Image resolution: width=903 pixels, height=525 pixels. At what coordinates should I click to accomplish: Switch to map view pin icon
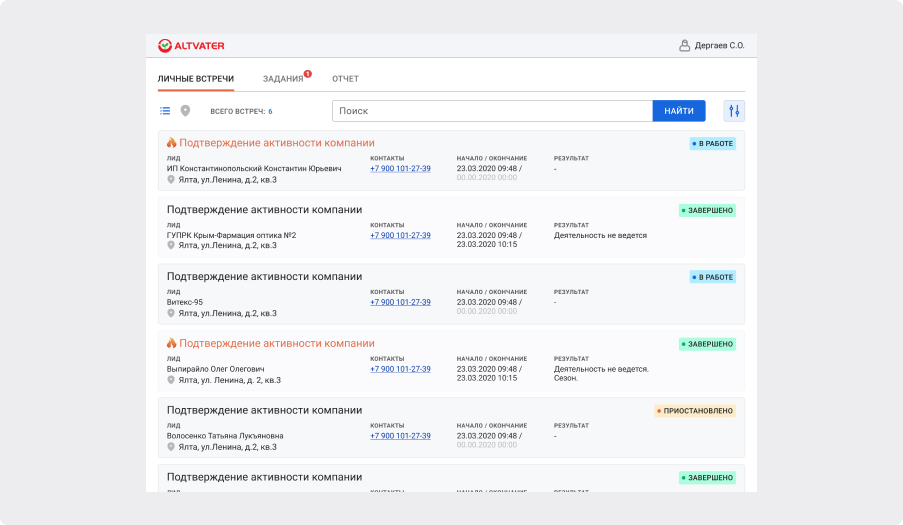(x=185, y=111)
